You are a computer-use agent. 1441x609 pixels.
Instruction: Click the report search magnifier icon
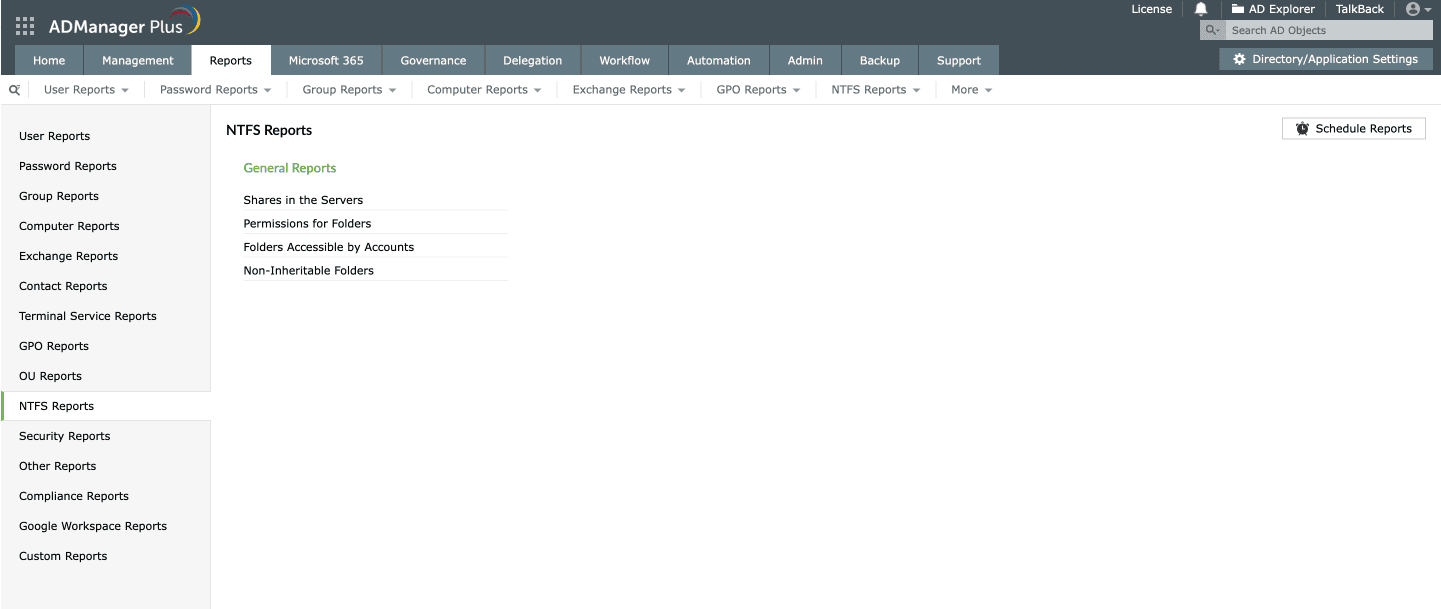tap(13, 89)
